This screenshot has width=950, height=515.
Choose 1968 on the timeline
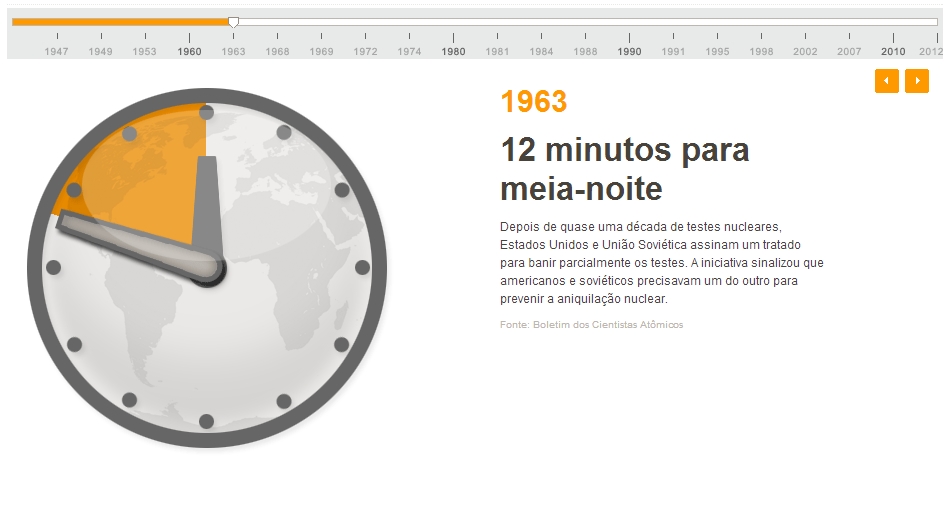[277, 51]
